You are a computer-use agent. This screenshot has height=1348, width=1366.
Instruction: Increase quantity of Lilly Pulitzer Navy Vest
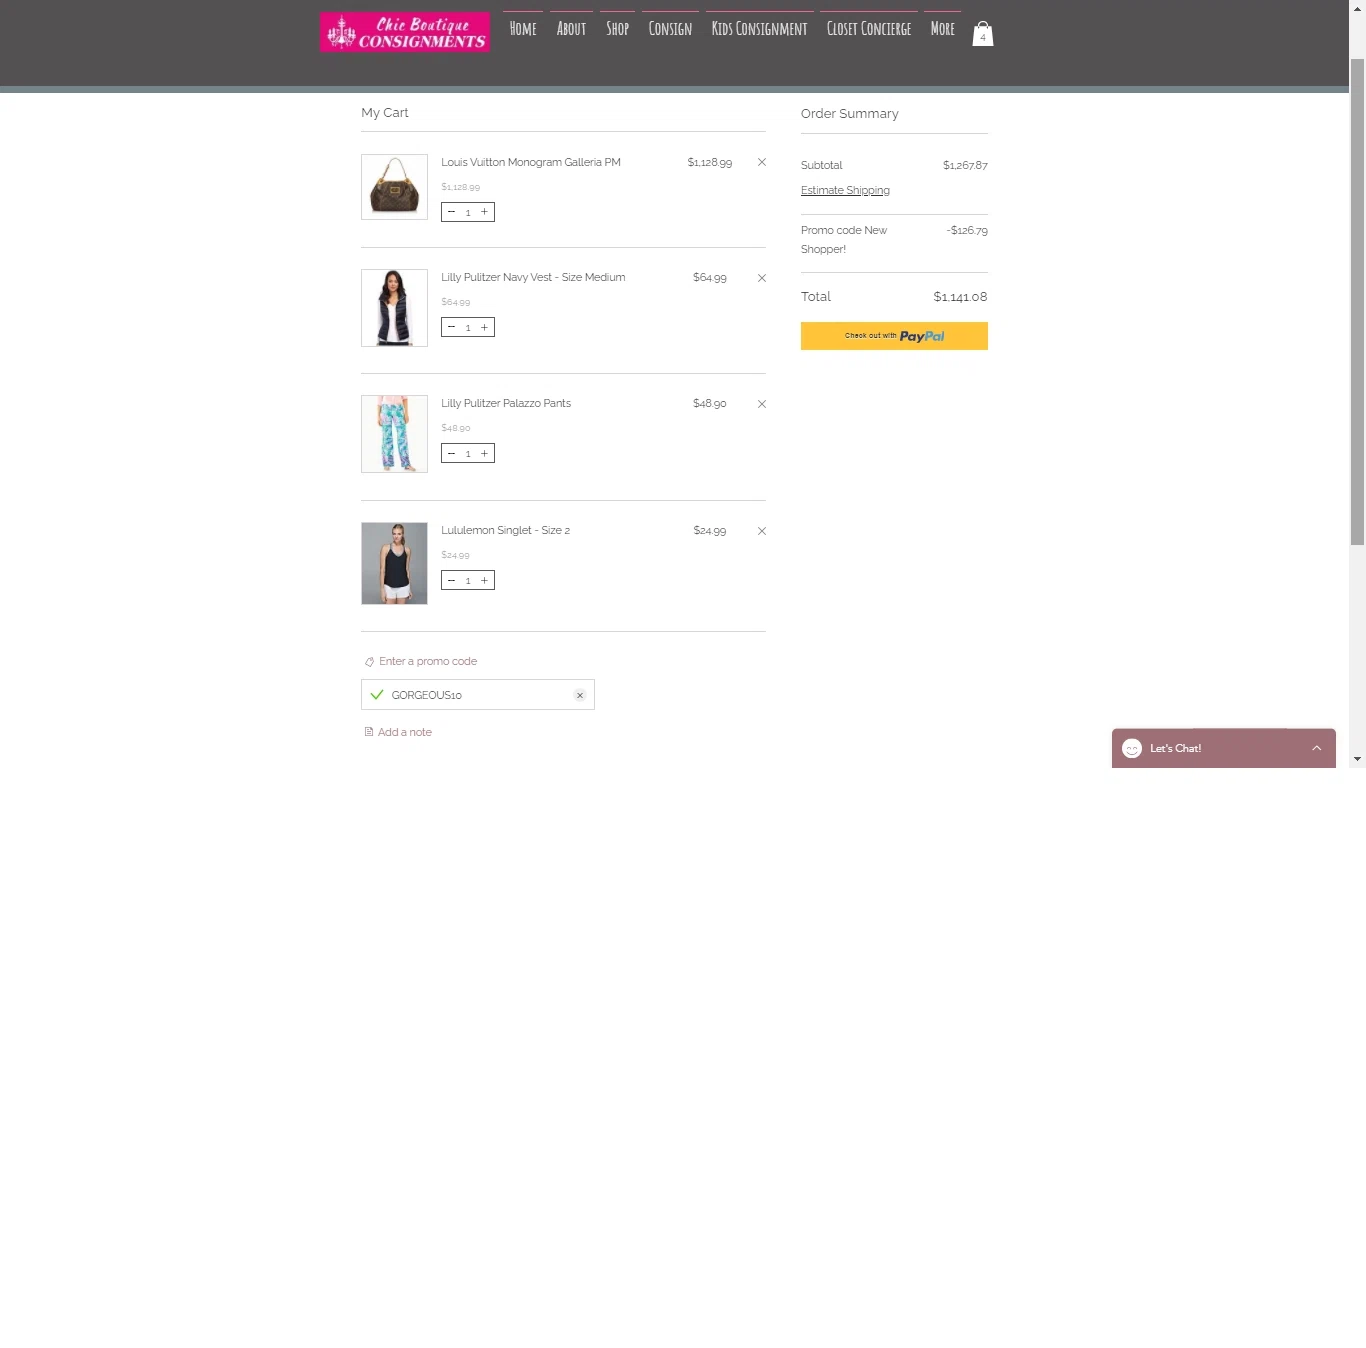pyautogui.click(x=485, y=327)
